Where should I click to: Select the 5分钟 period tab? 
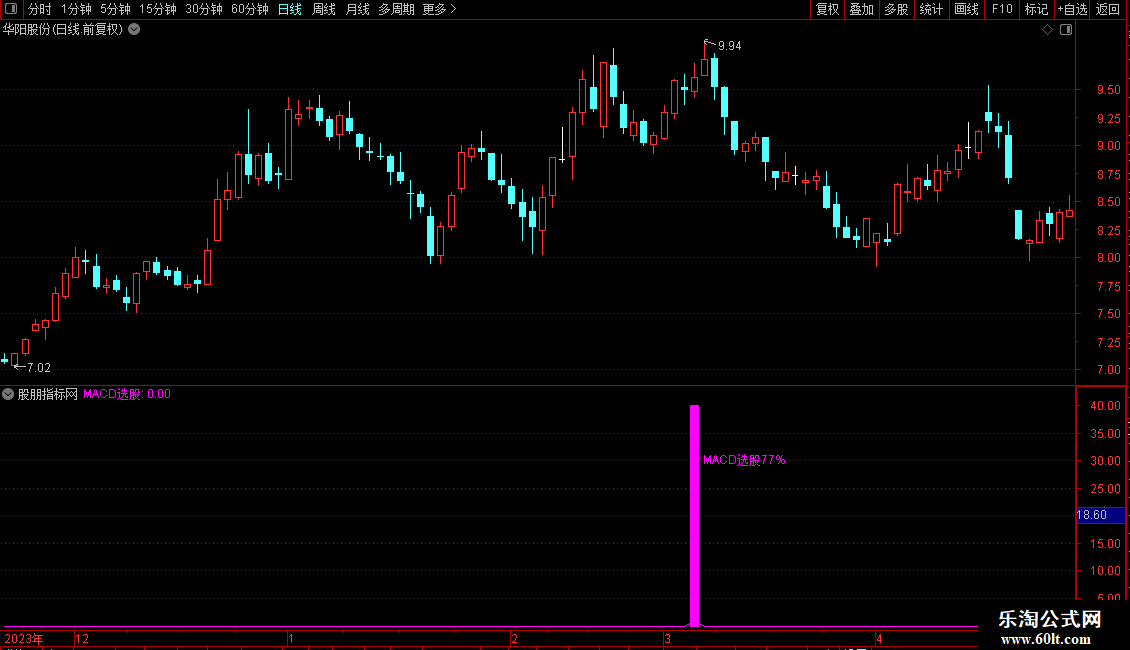point(115,9)
